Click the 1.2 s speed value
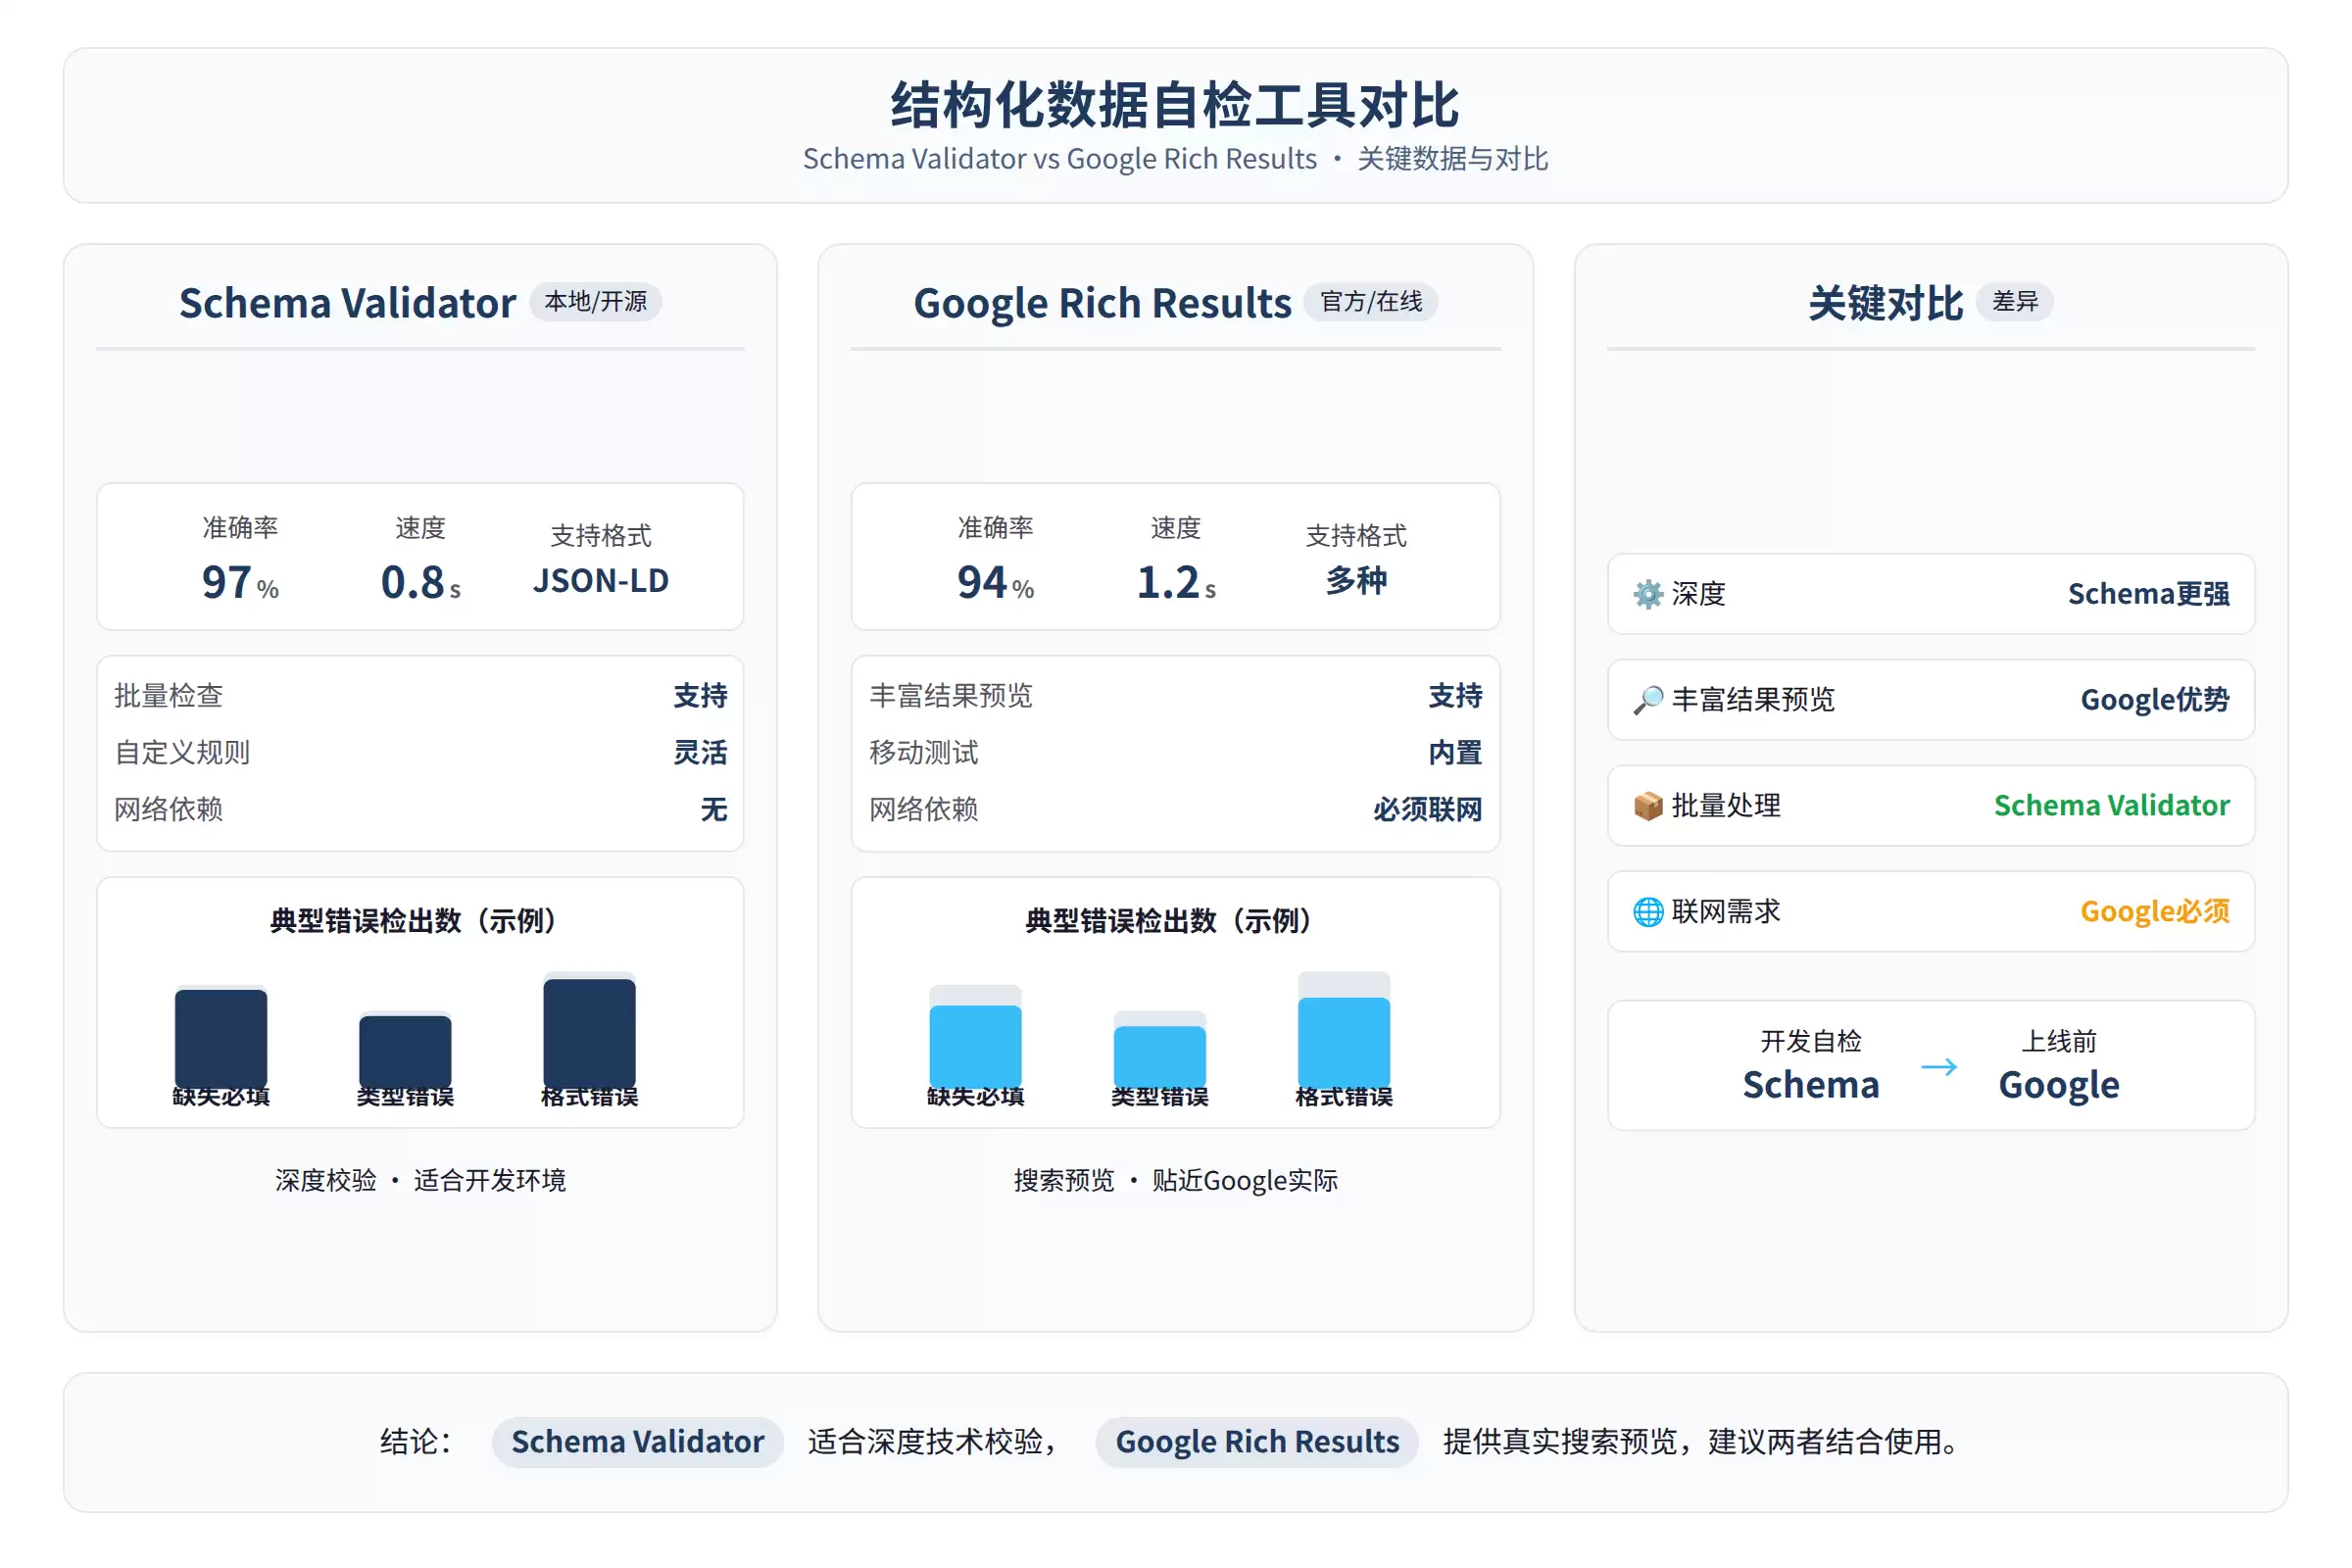Screen dimensions: 2352x1568 [x=1176, y=582]
